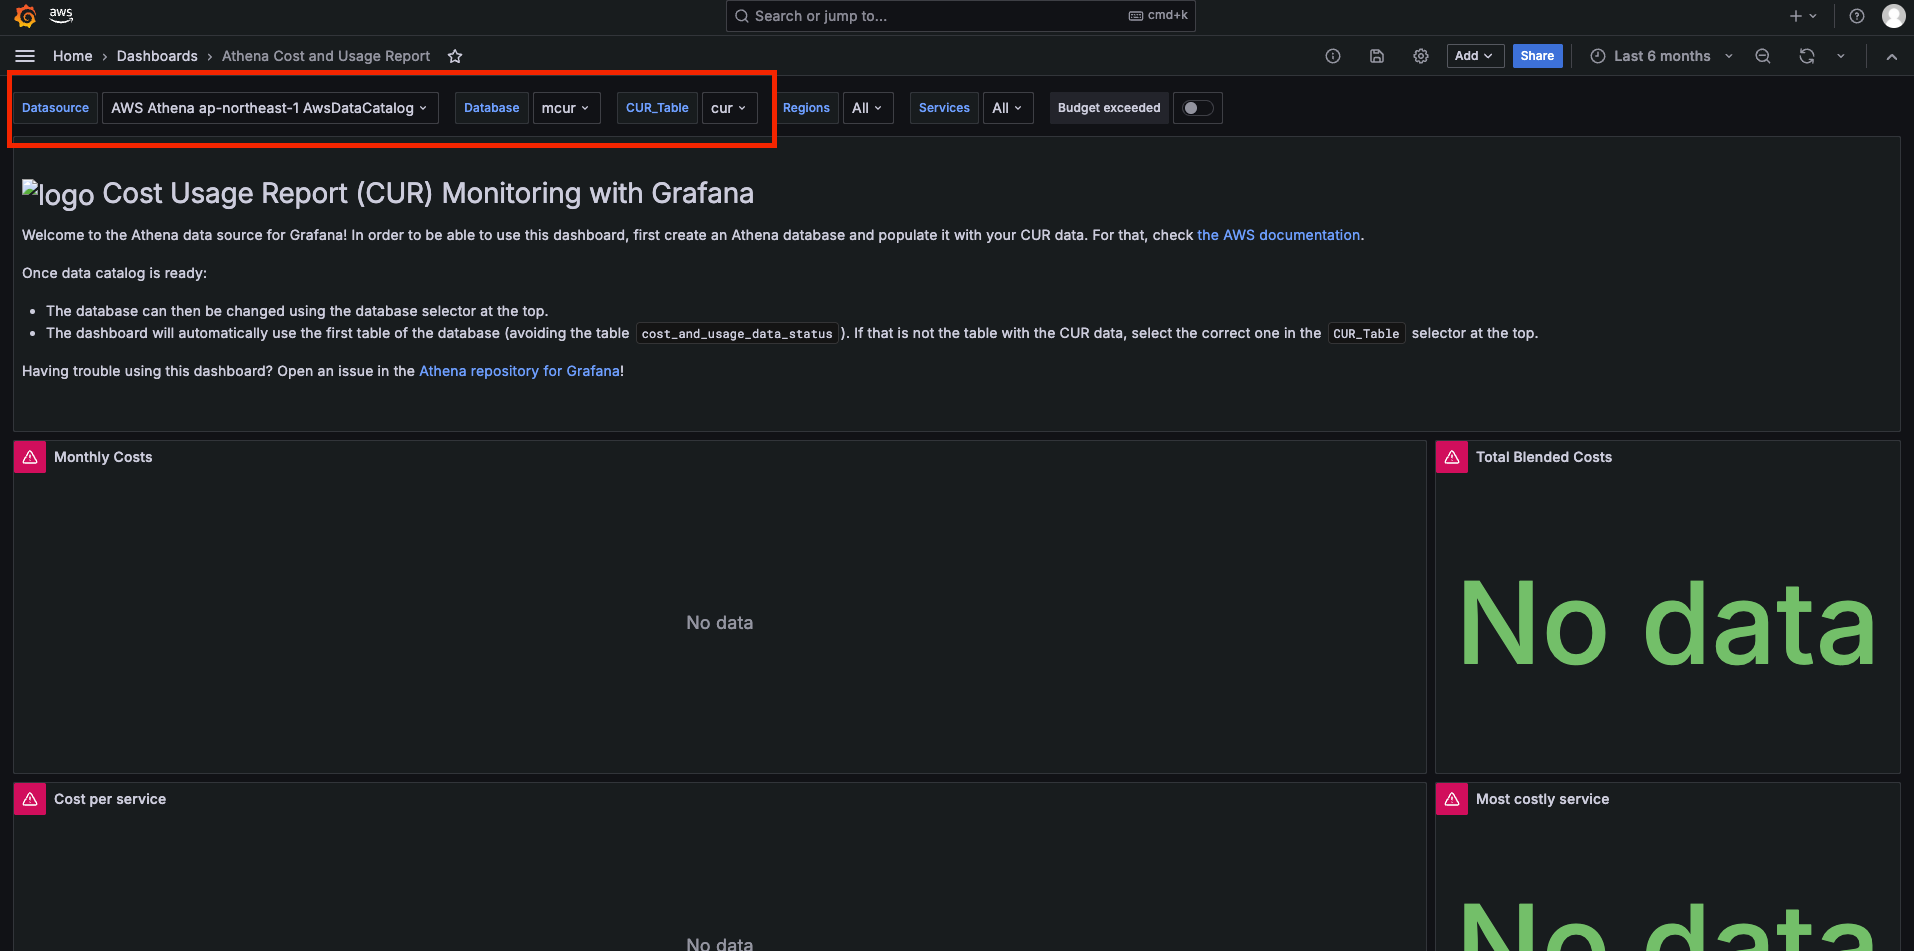Open the help question mark menu
The width and height of the screenshot is (1914, 951).
coord(1857,16)
